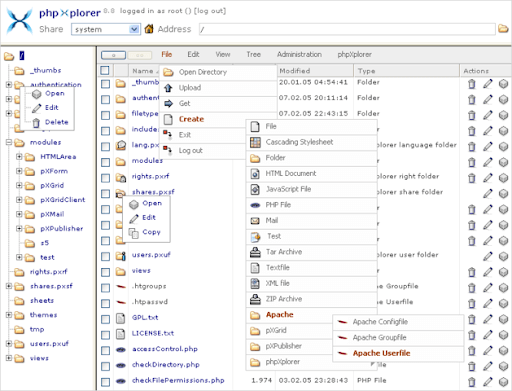Sort by the Modified column header

tap(315, 71)
